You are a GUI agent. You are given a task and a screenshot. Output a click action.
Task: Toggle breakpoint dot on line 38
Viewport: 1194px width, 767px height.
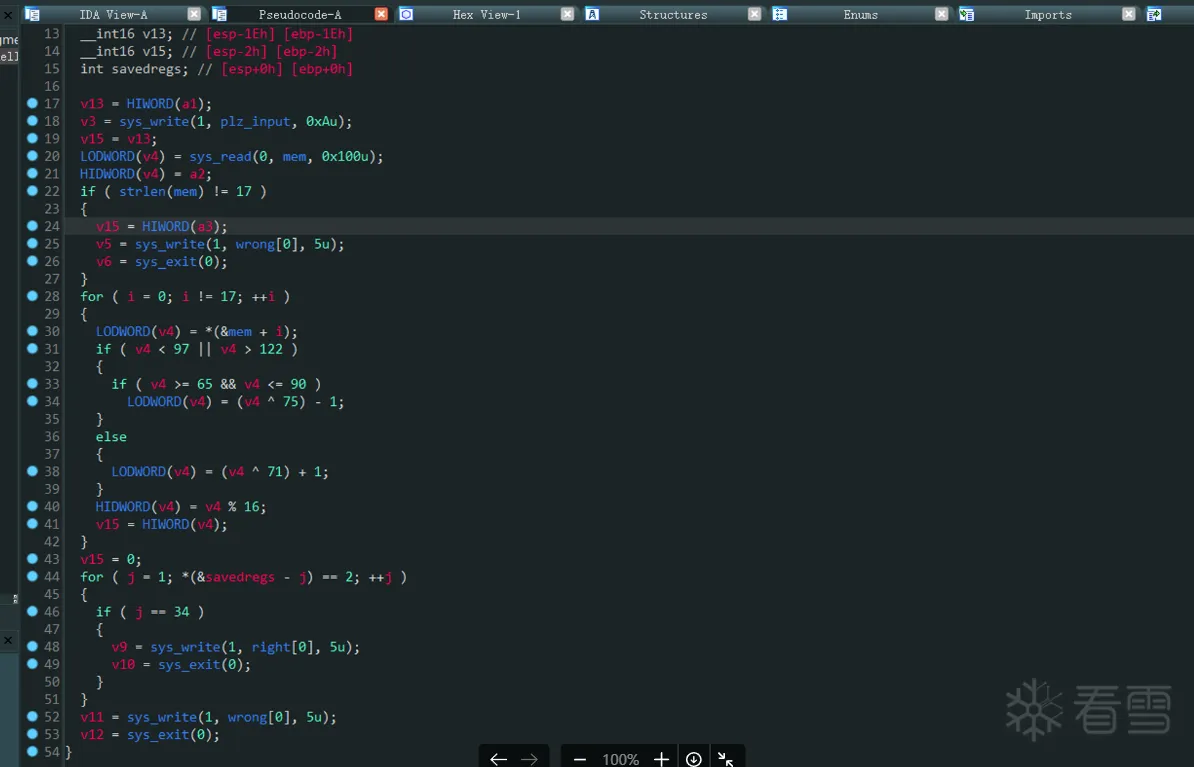pyautogui.click(x=32, y=471)
